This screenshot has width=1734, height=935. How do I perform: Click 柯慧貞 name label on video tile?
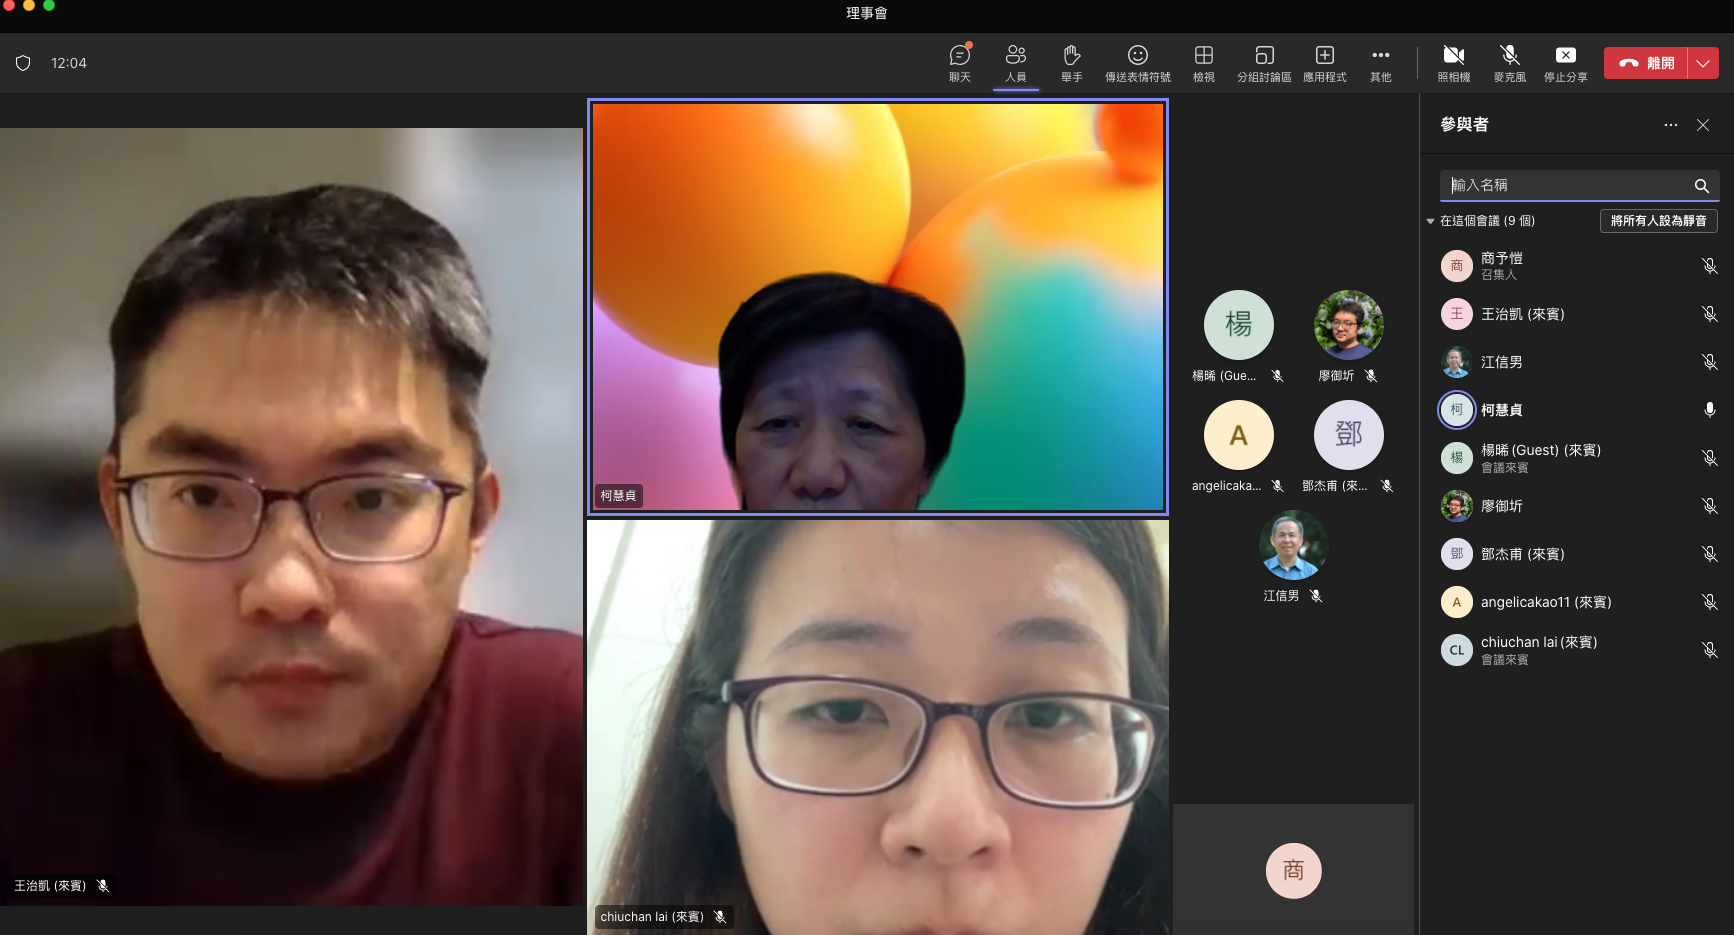[618, 496]
